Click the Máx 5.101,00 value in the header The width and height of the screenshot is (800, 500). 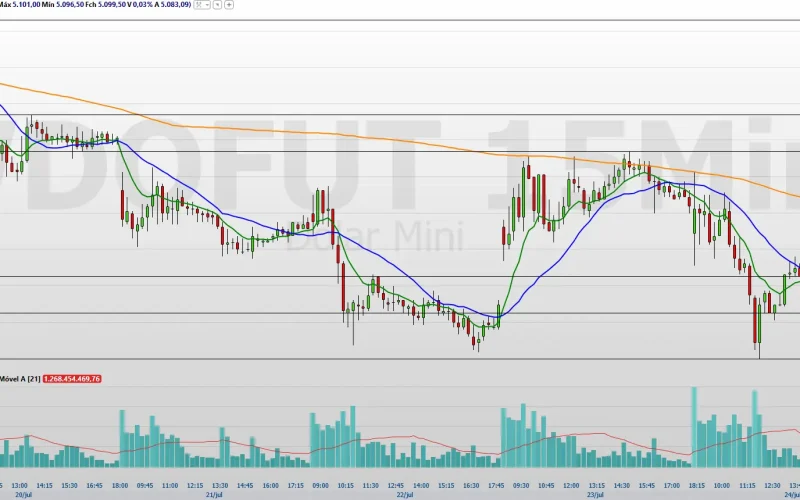20,4
